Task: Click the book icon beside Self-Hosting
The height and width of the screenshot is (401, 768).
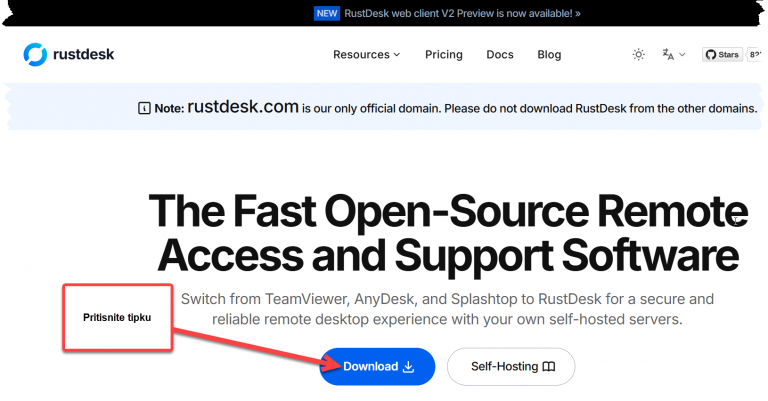Action: pyautogui.click(x=549, y=366)
